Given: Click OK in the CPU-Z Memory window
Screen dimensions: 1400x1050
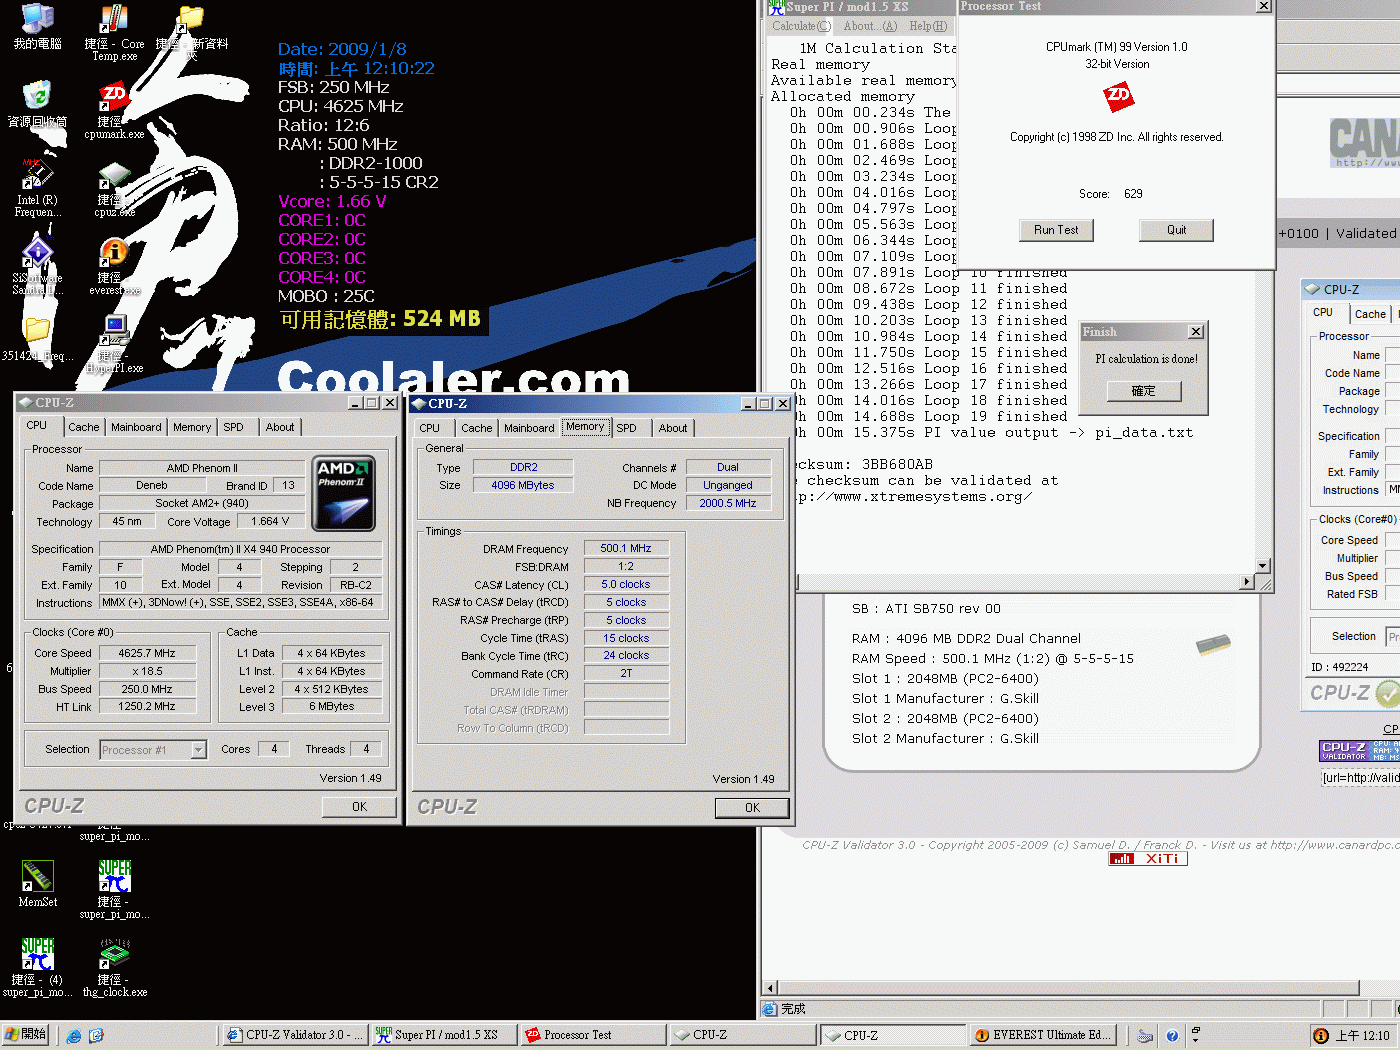Looking at the screenshot, I should pyautogui.click(x=752, y=808).
